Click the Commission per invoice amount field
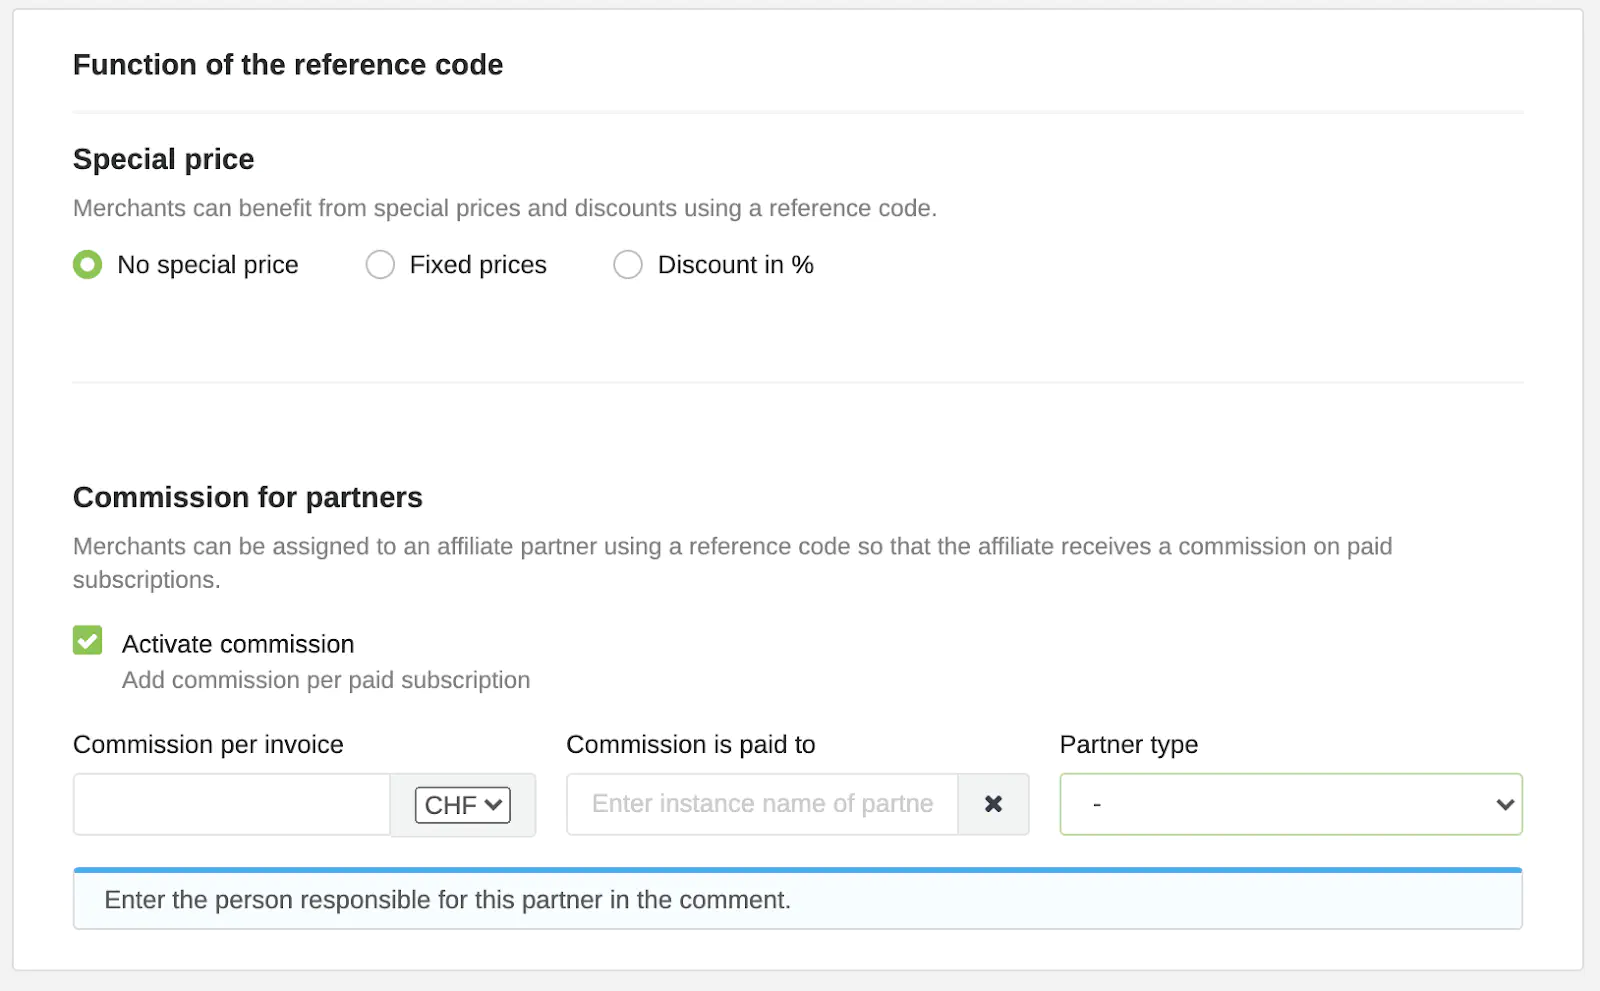 click(232, 804)
